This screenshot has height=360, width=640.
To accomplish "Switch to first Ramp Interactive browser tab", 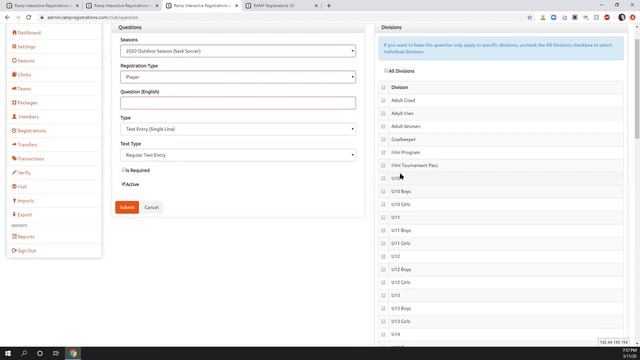I will click(42, 6).
